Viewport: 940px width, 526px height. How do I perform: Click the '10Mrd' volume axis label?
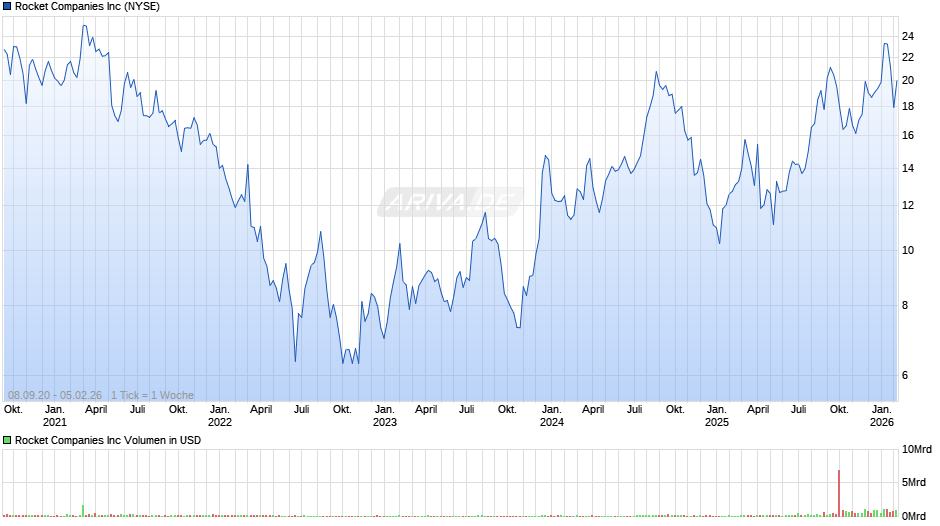point(917,450)
